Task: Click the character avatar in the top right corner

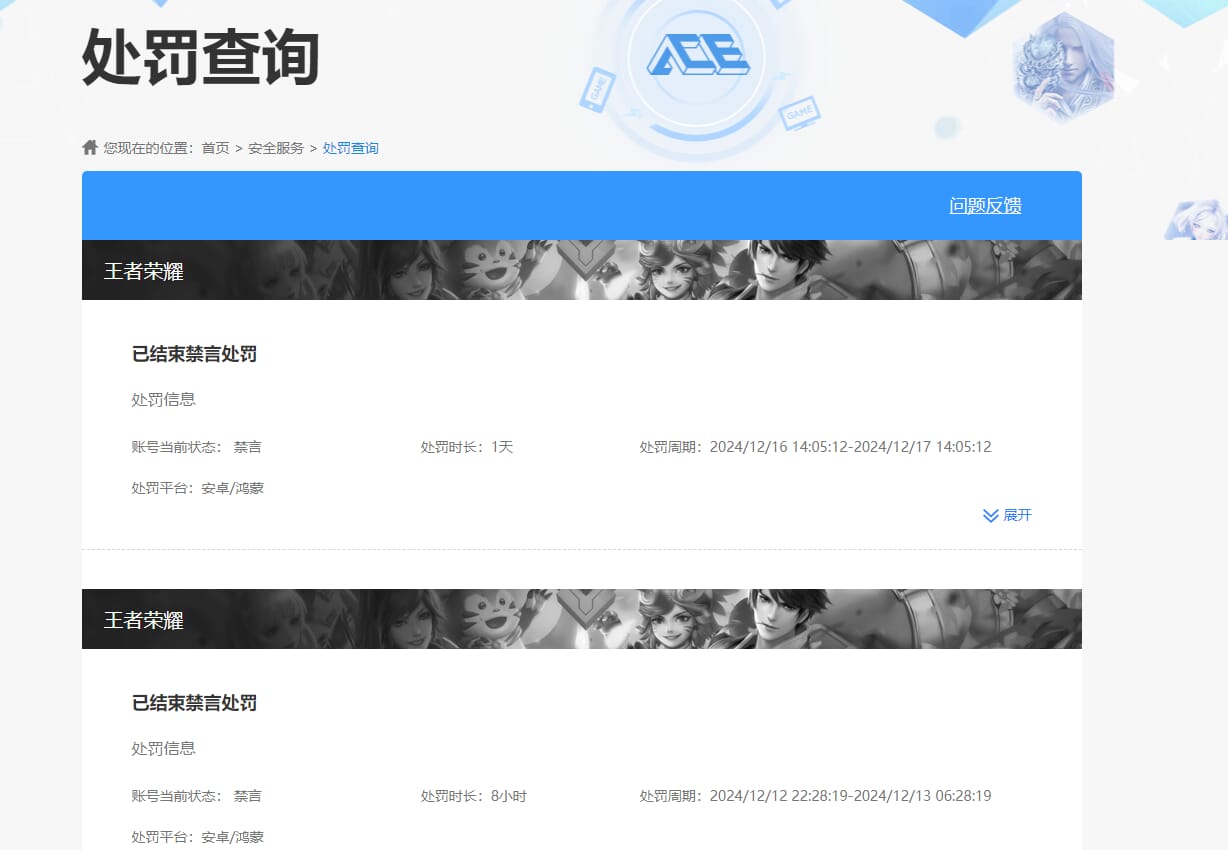Action: 1063,62
